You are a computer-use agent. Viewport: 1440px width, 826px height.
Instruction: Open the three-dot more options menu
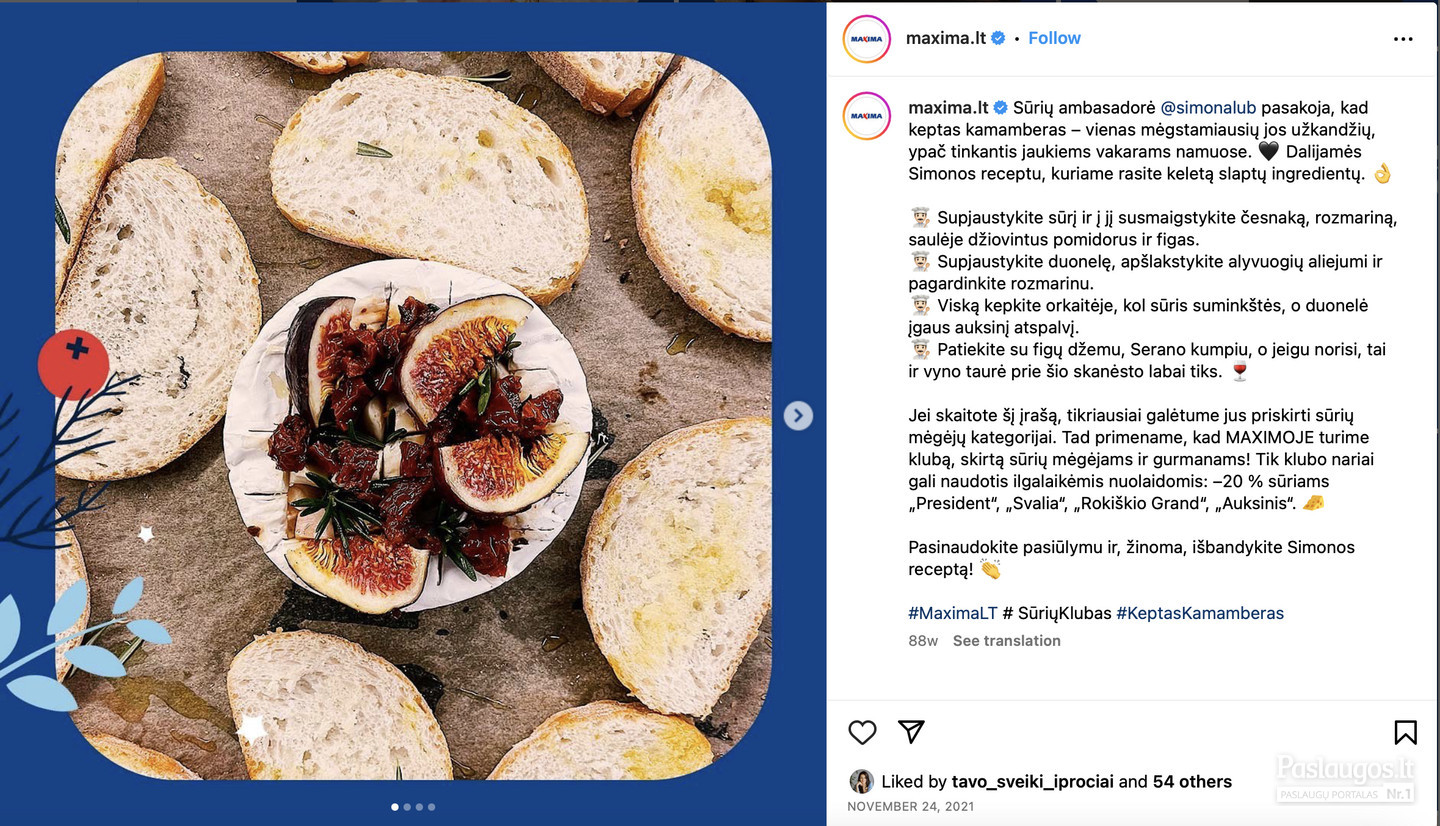pos(1403,39)
